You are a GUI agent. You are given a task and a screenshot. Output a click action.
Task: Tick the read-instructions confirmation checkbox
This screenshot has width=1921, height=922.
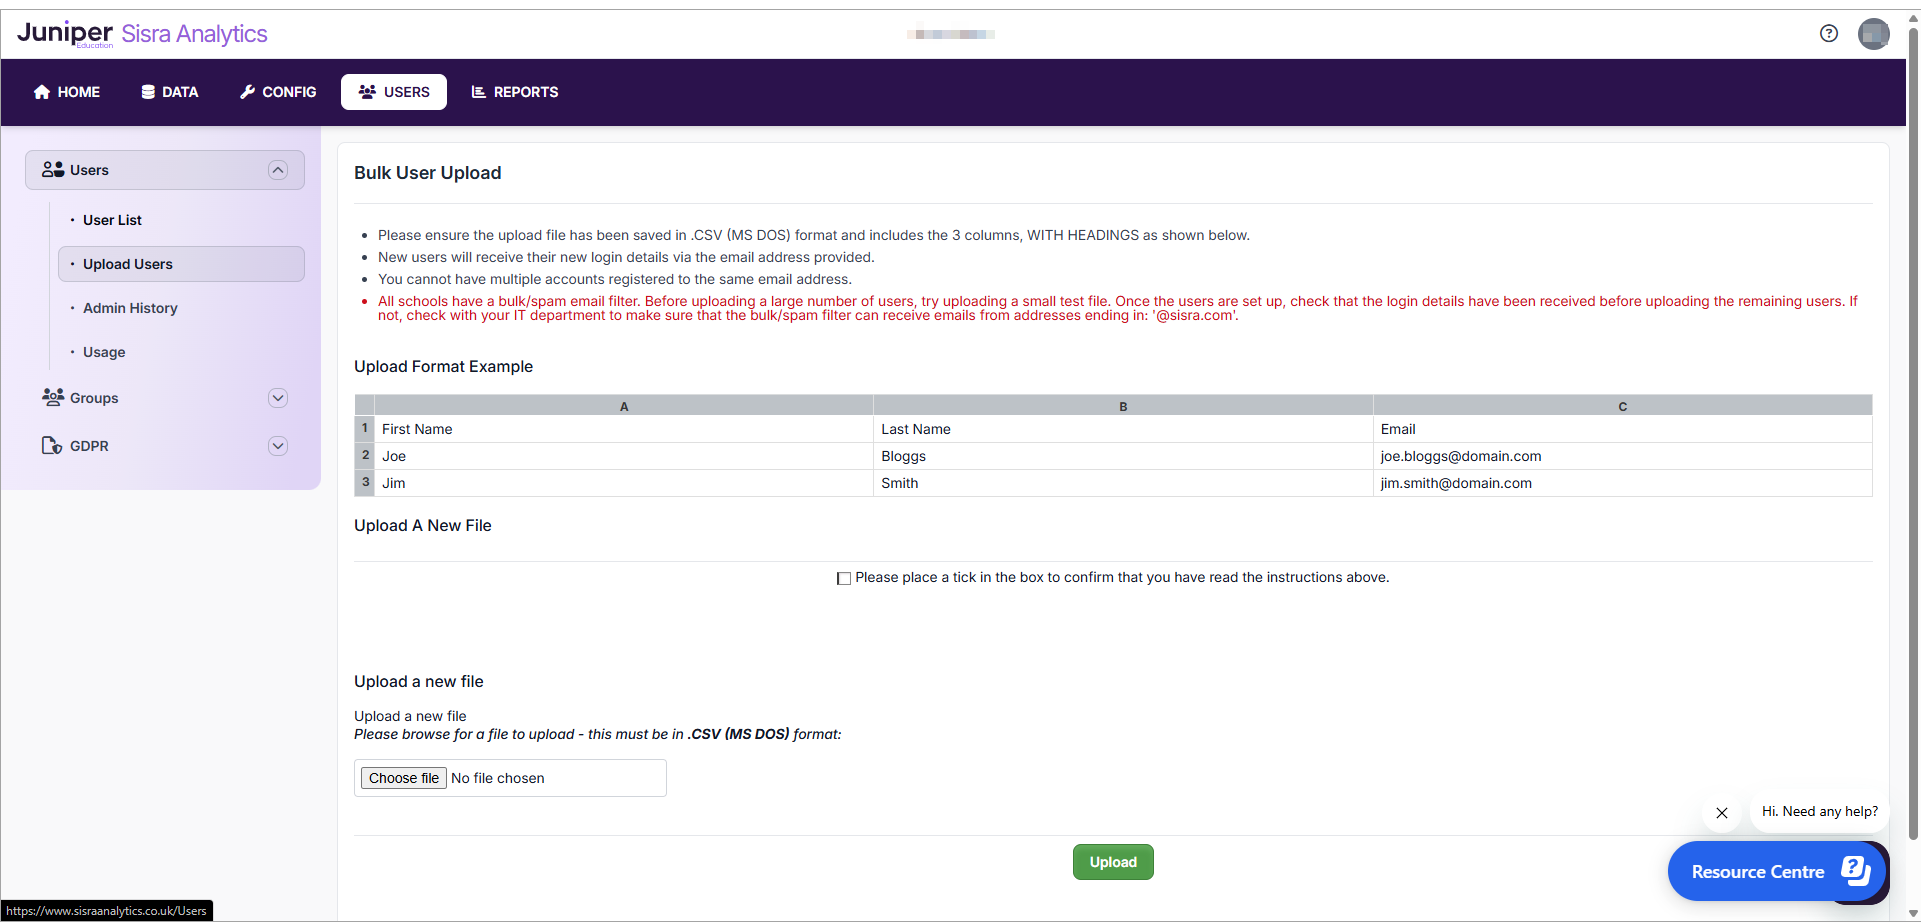844,578
